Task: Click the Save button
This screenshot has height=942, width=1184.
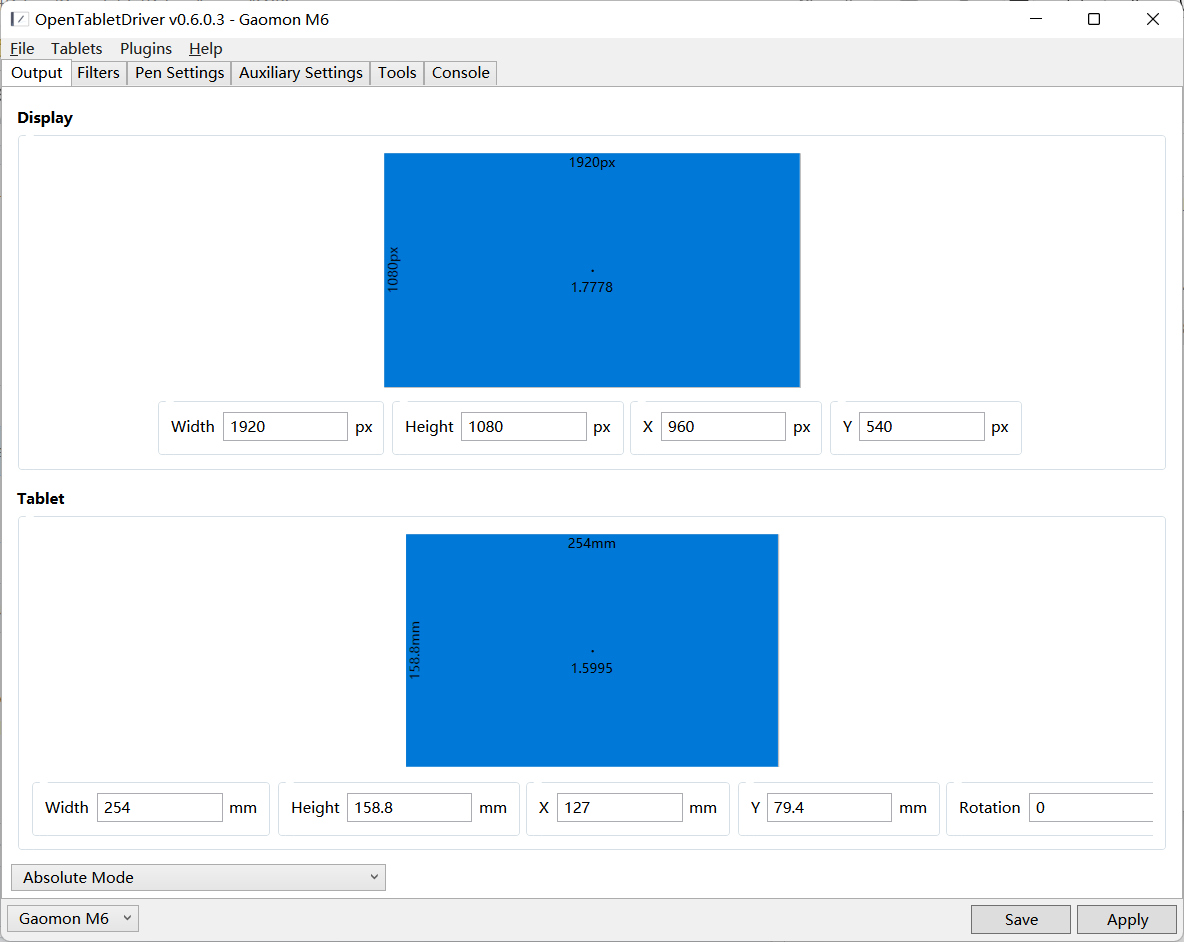Action: click(x=1020, y=919)
